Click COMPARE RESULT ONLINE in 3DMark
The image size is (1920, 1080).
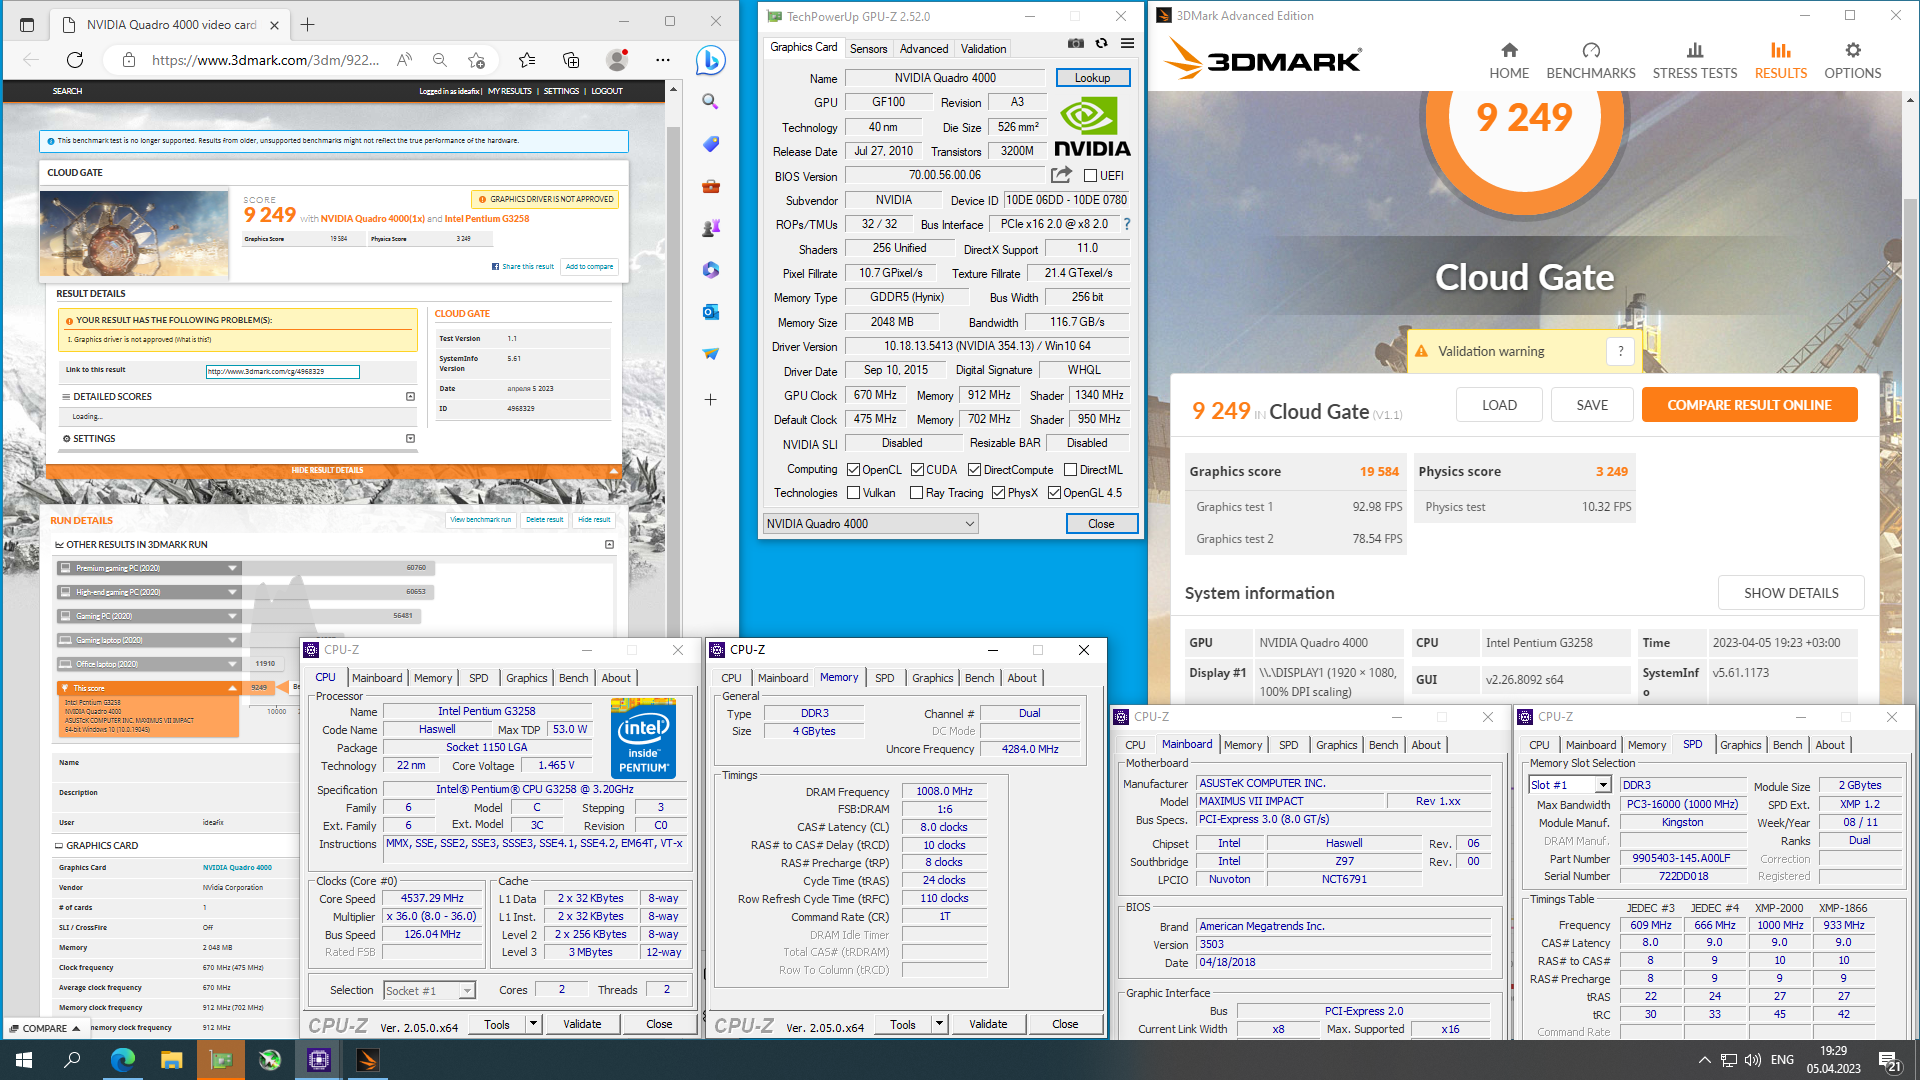click(x=1749, y=405)
